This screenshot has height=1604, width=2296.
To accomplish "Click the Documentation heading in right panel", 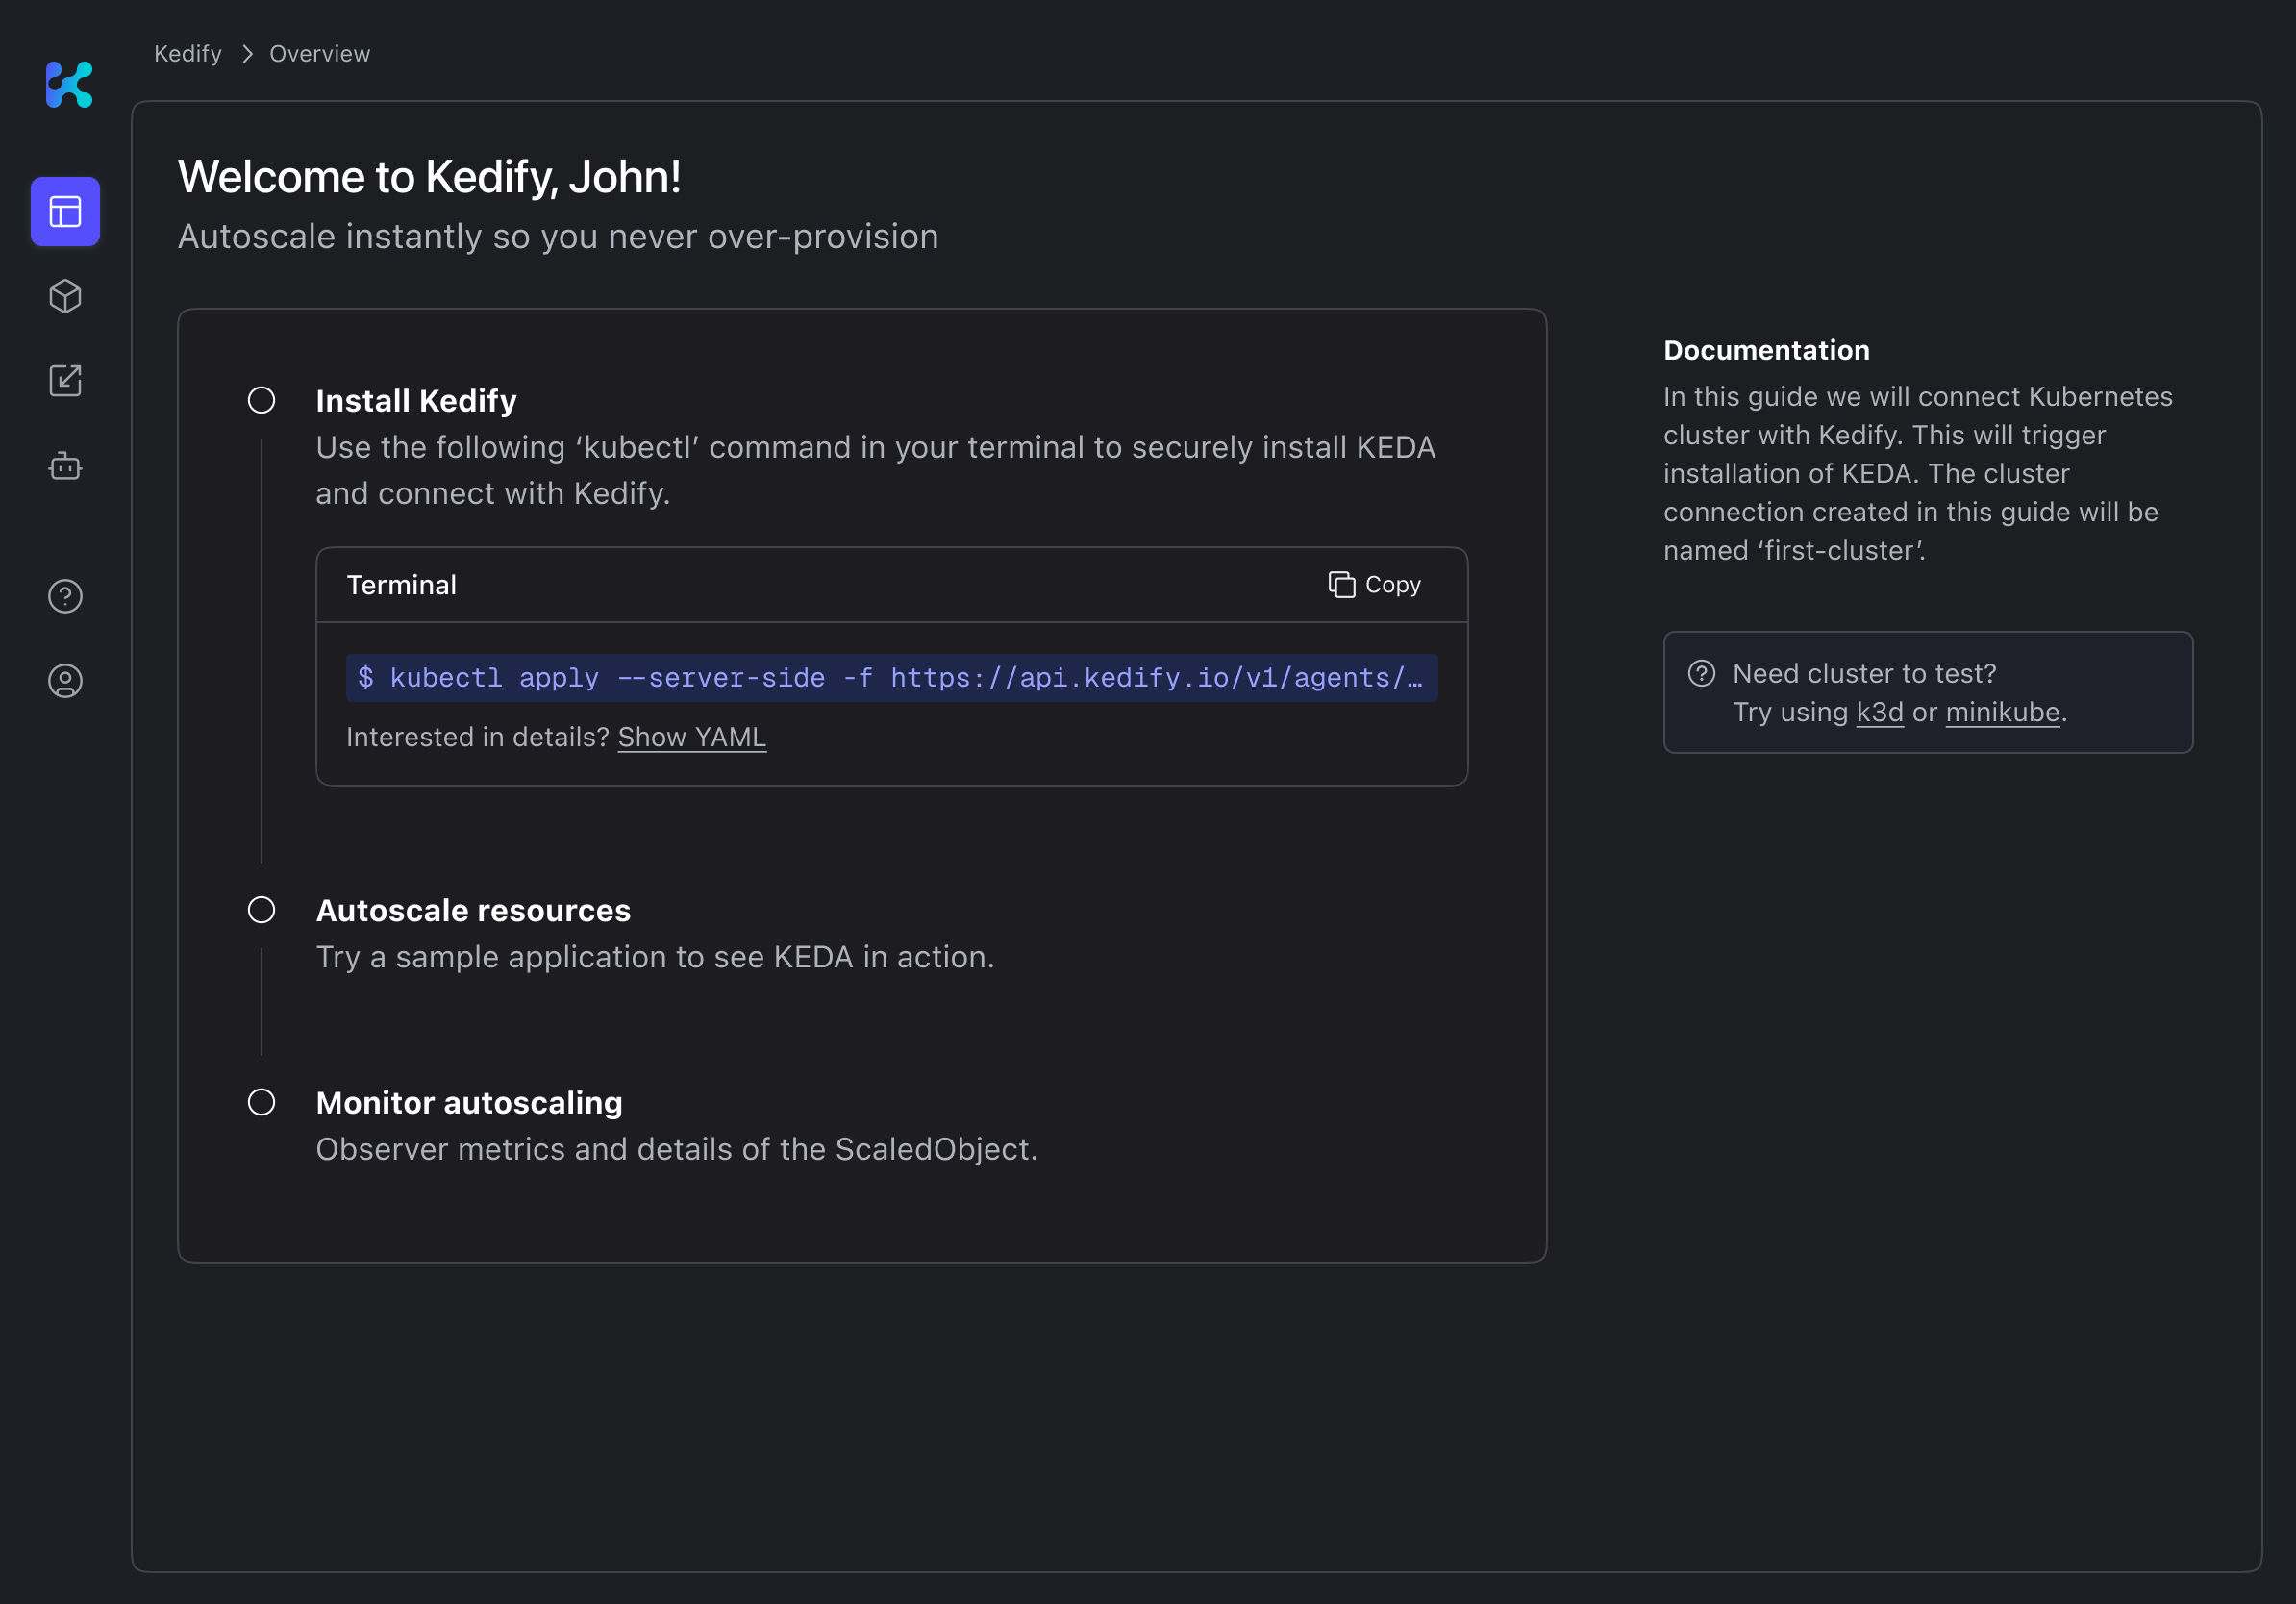I will pyautogui.click(x=1766, y=350).
